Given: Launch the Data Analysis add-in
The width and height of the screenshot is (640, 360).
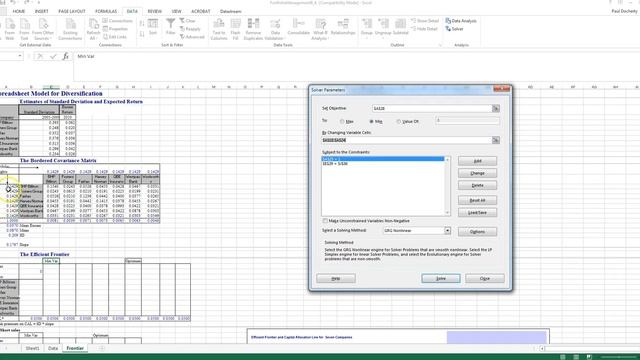Looking at the screenshot, I should (461, 21).
